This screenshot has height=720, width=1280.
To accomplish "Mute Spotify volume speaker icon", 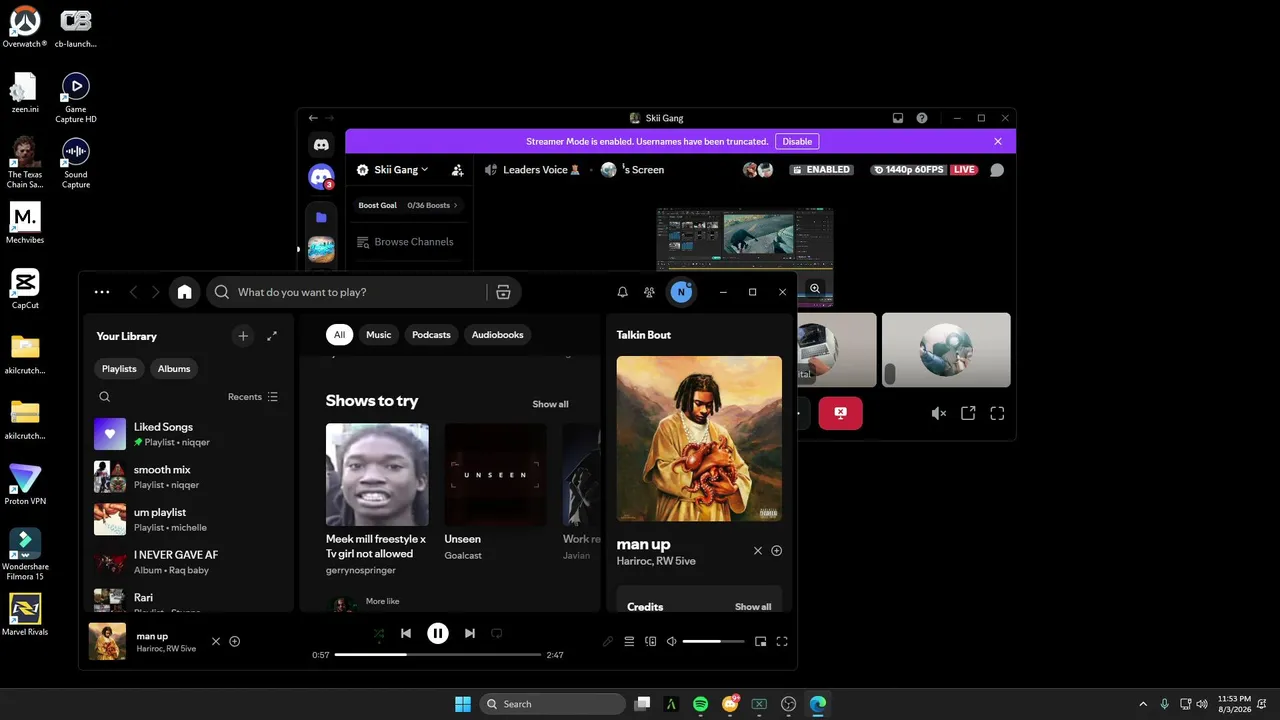I will (x=672, y=641).
